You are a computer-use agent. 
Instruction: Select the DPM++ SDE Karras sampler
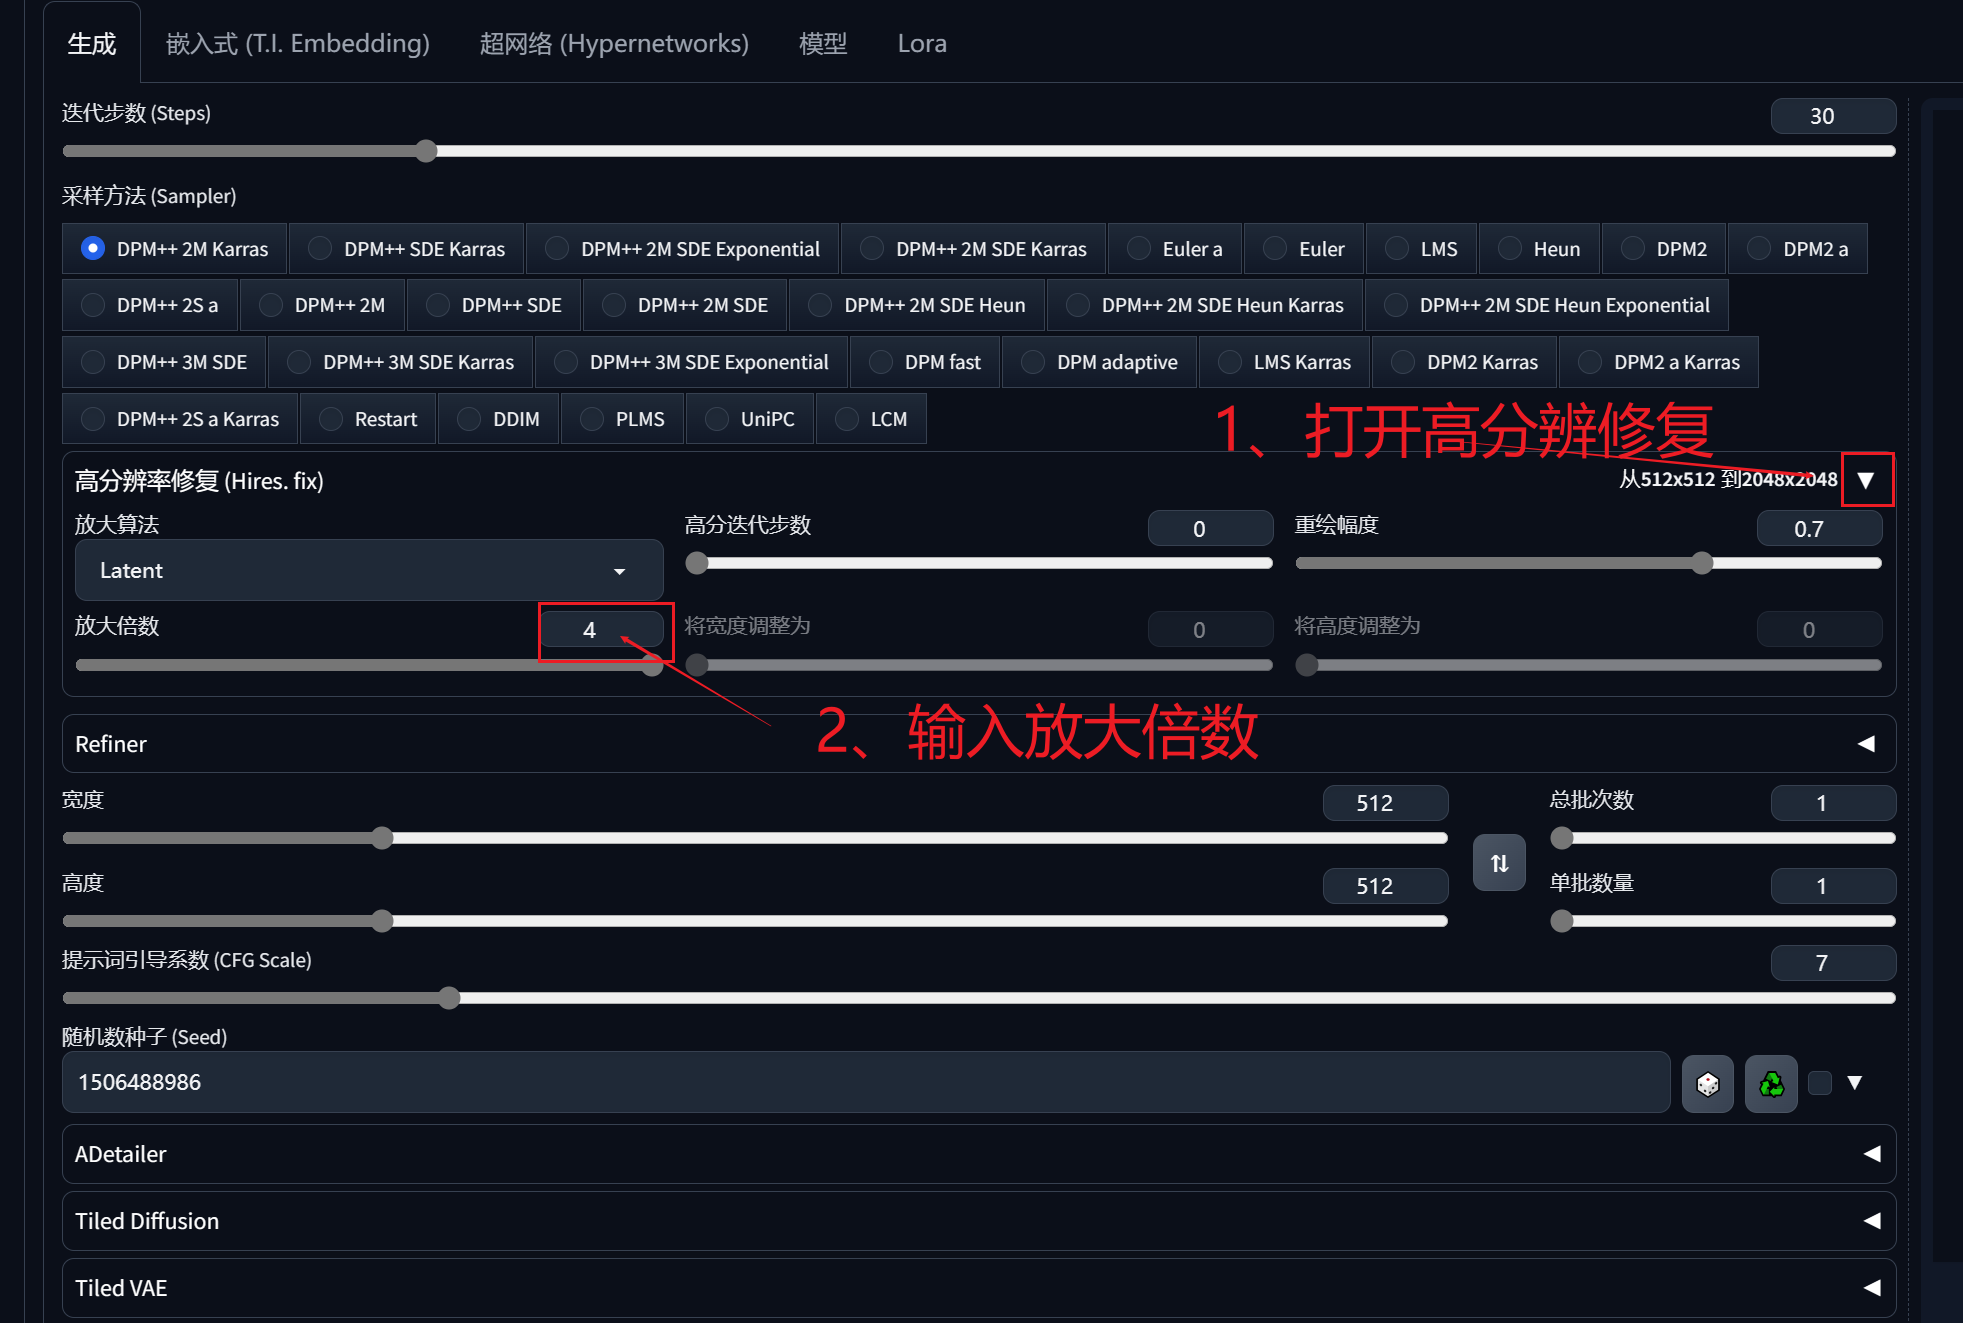[x=407, y=249]
